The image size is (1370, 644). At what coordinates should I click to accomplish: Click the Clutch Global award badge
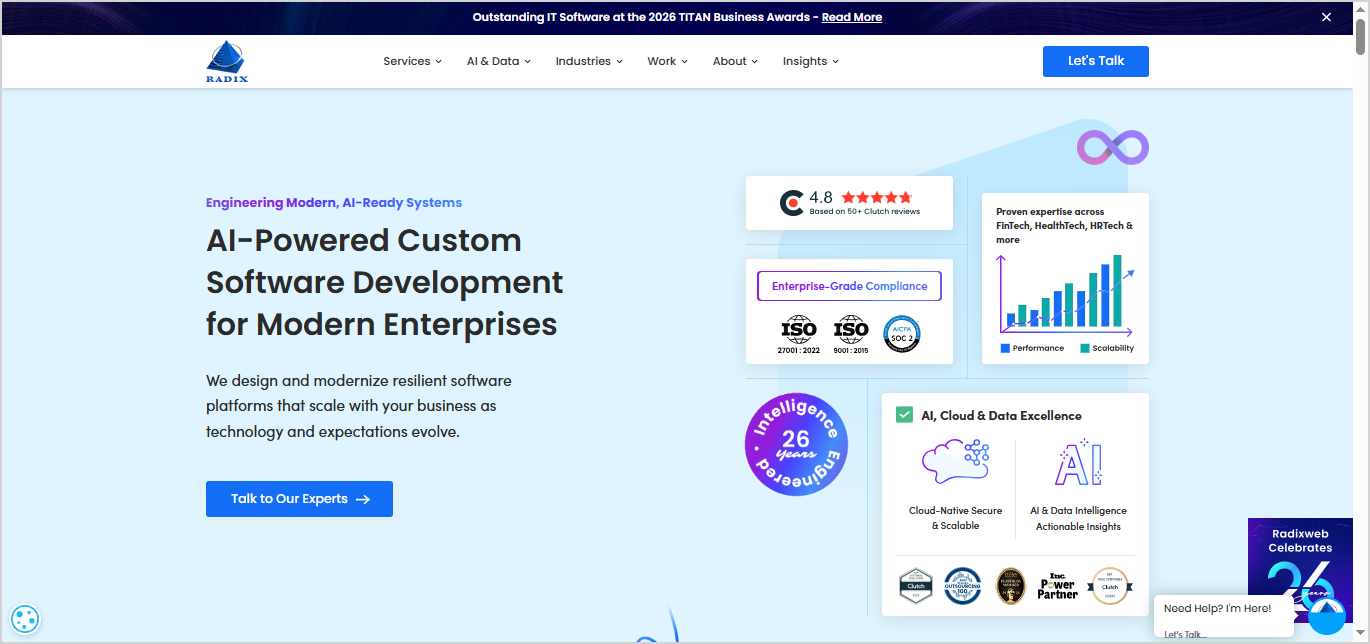coord(1109,586)
